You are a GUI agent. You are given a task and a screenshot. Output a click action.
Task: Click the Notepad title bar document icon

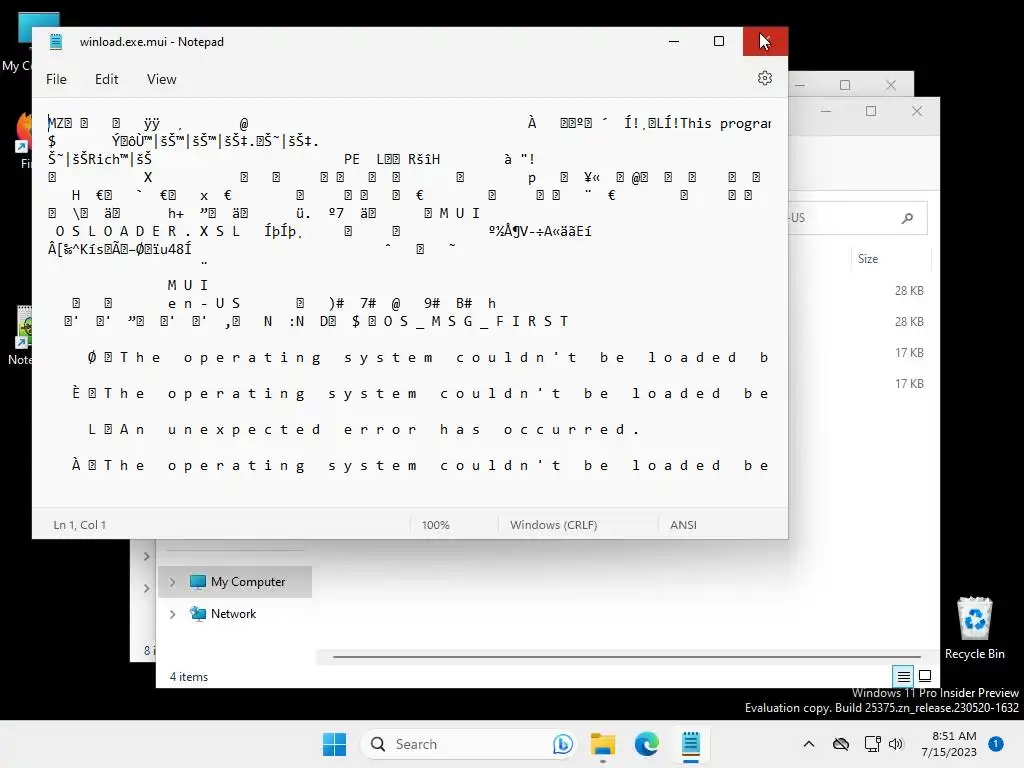click(56, 42)
